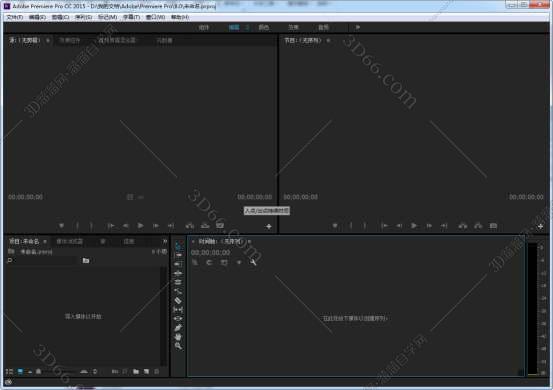Step forward one frame in Source monitor
The image size is (553, 390).
[x=156, y=226]
